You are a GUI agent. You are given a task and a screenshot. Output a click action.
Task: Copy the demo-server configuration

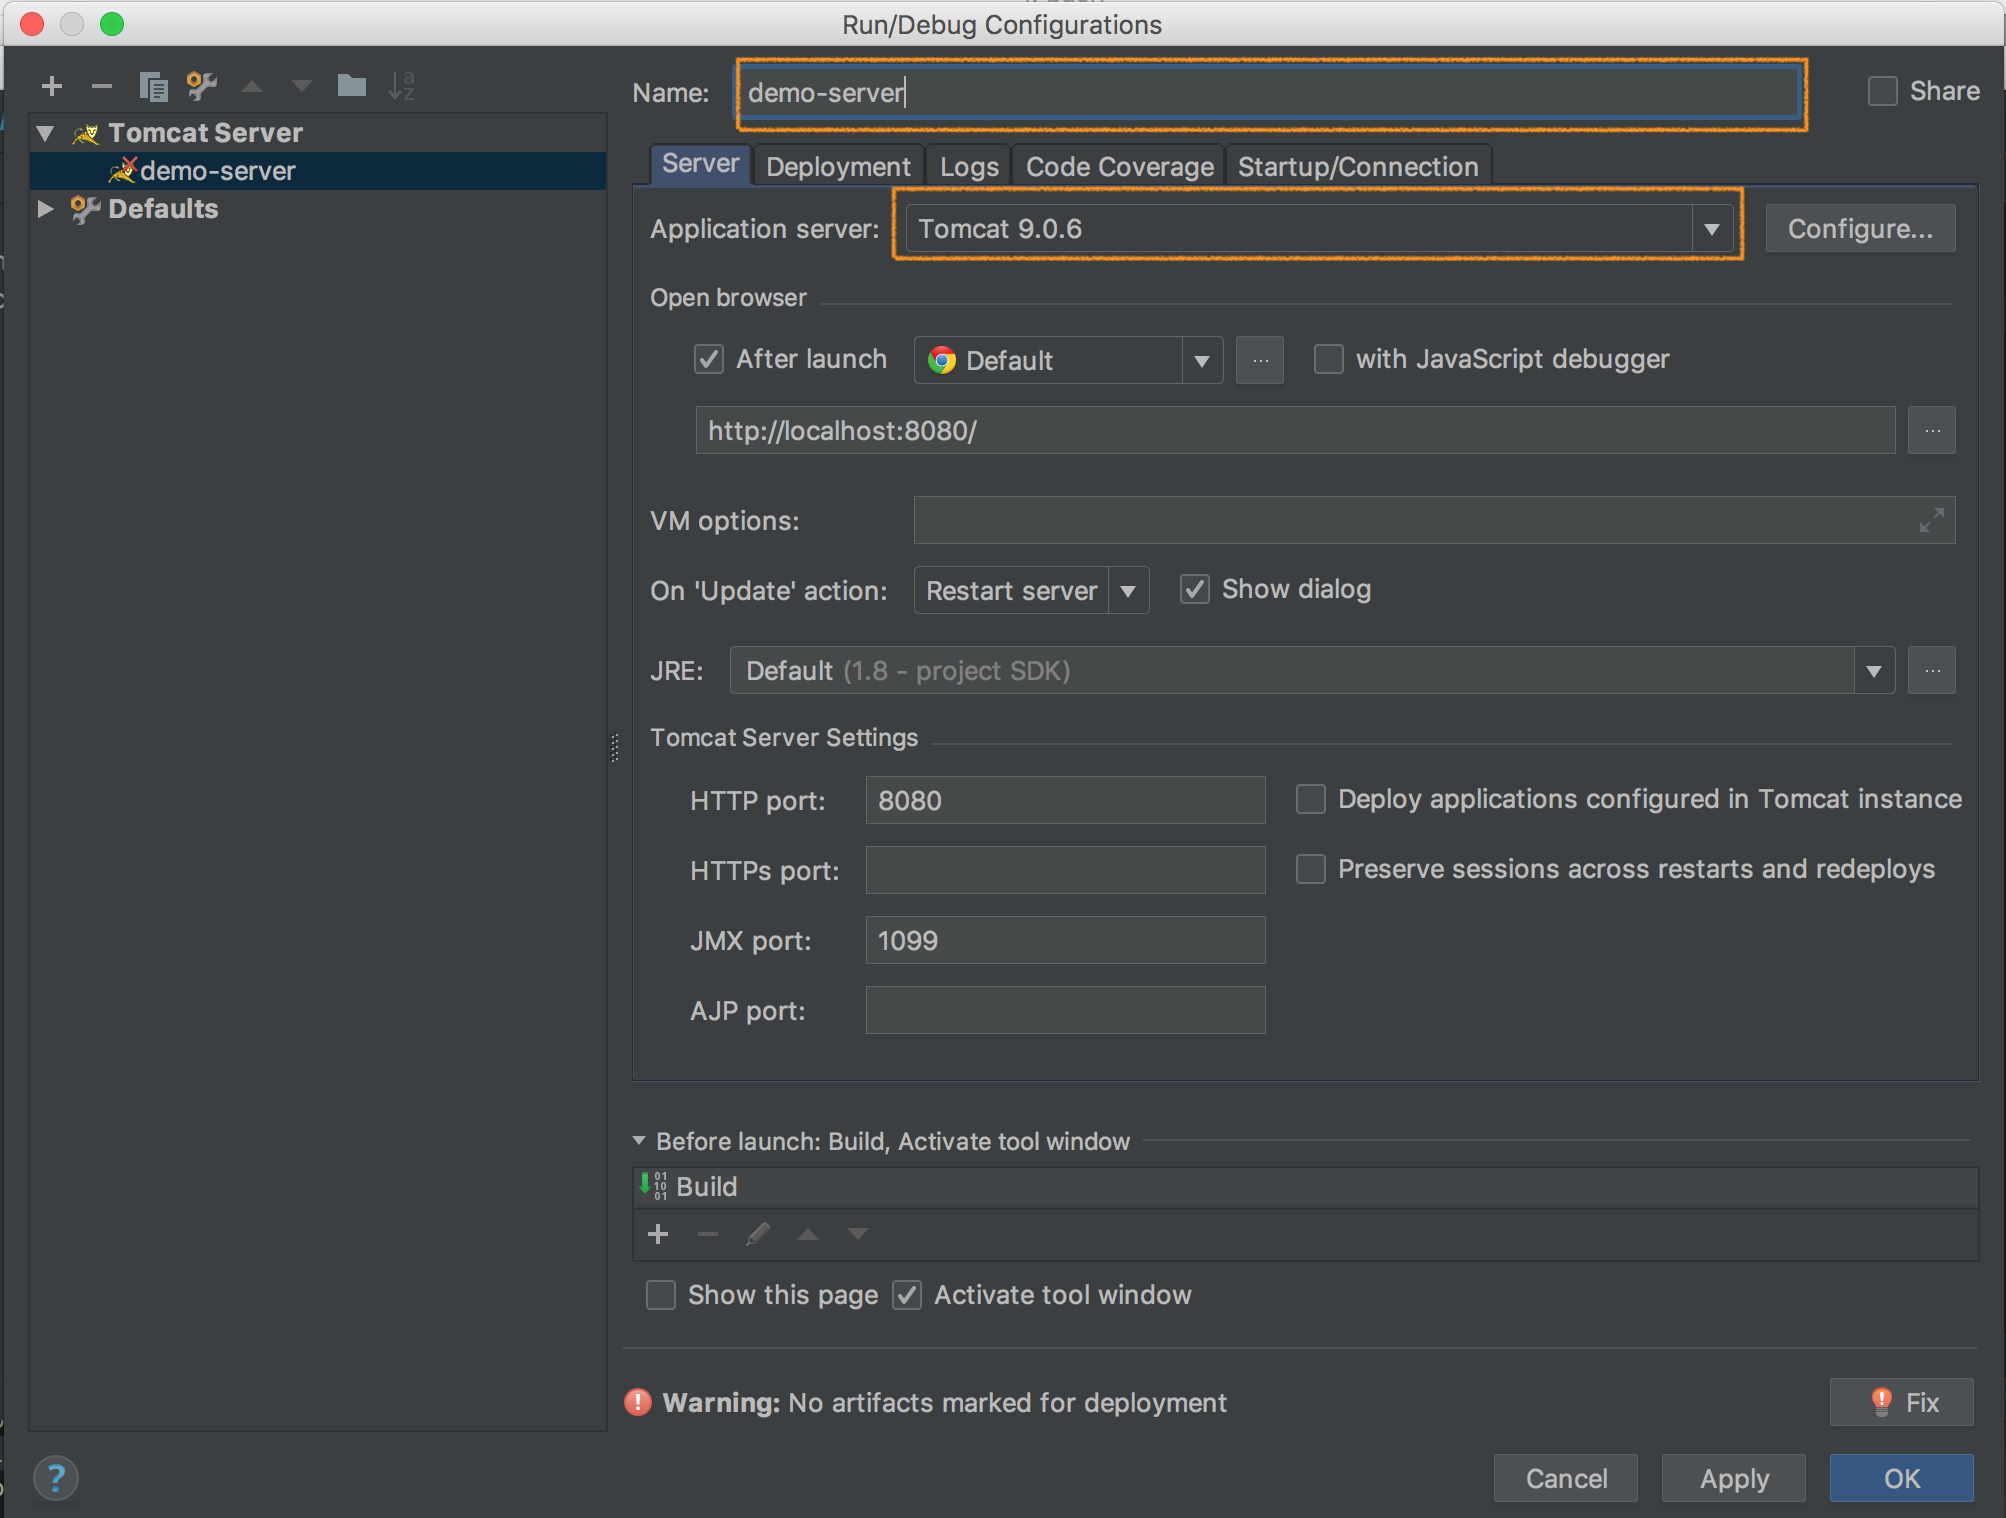[153, 86]
